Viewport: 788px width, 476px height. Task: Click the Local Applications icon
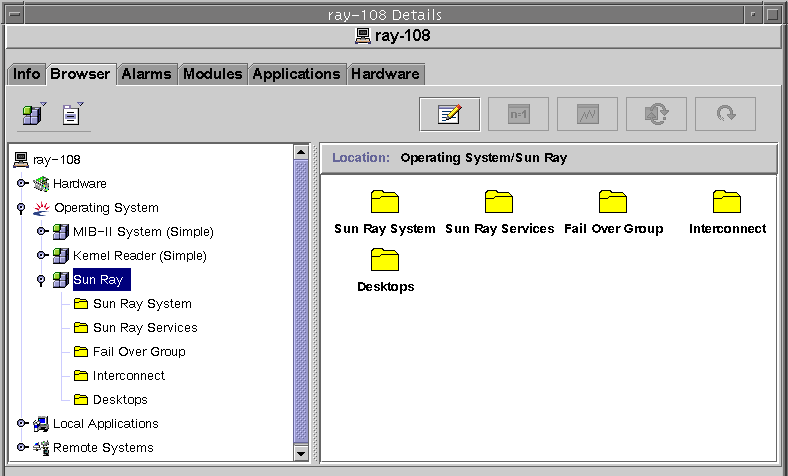(x=41, y=424)
